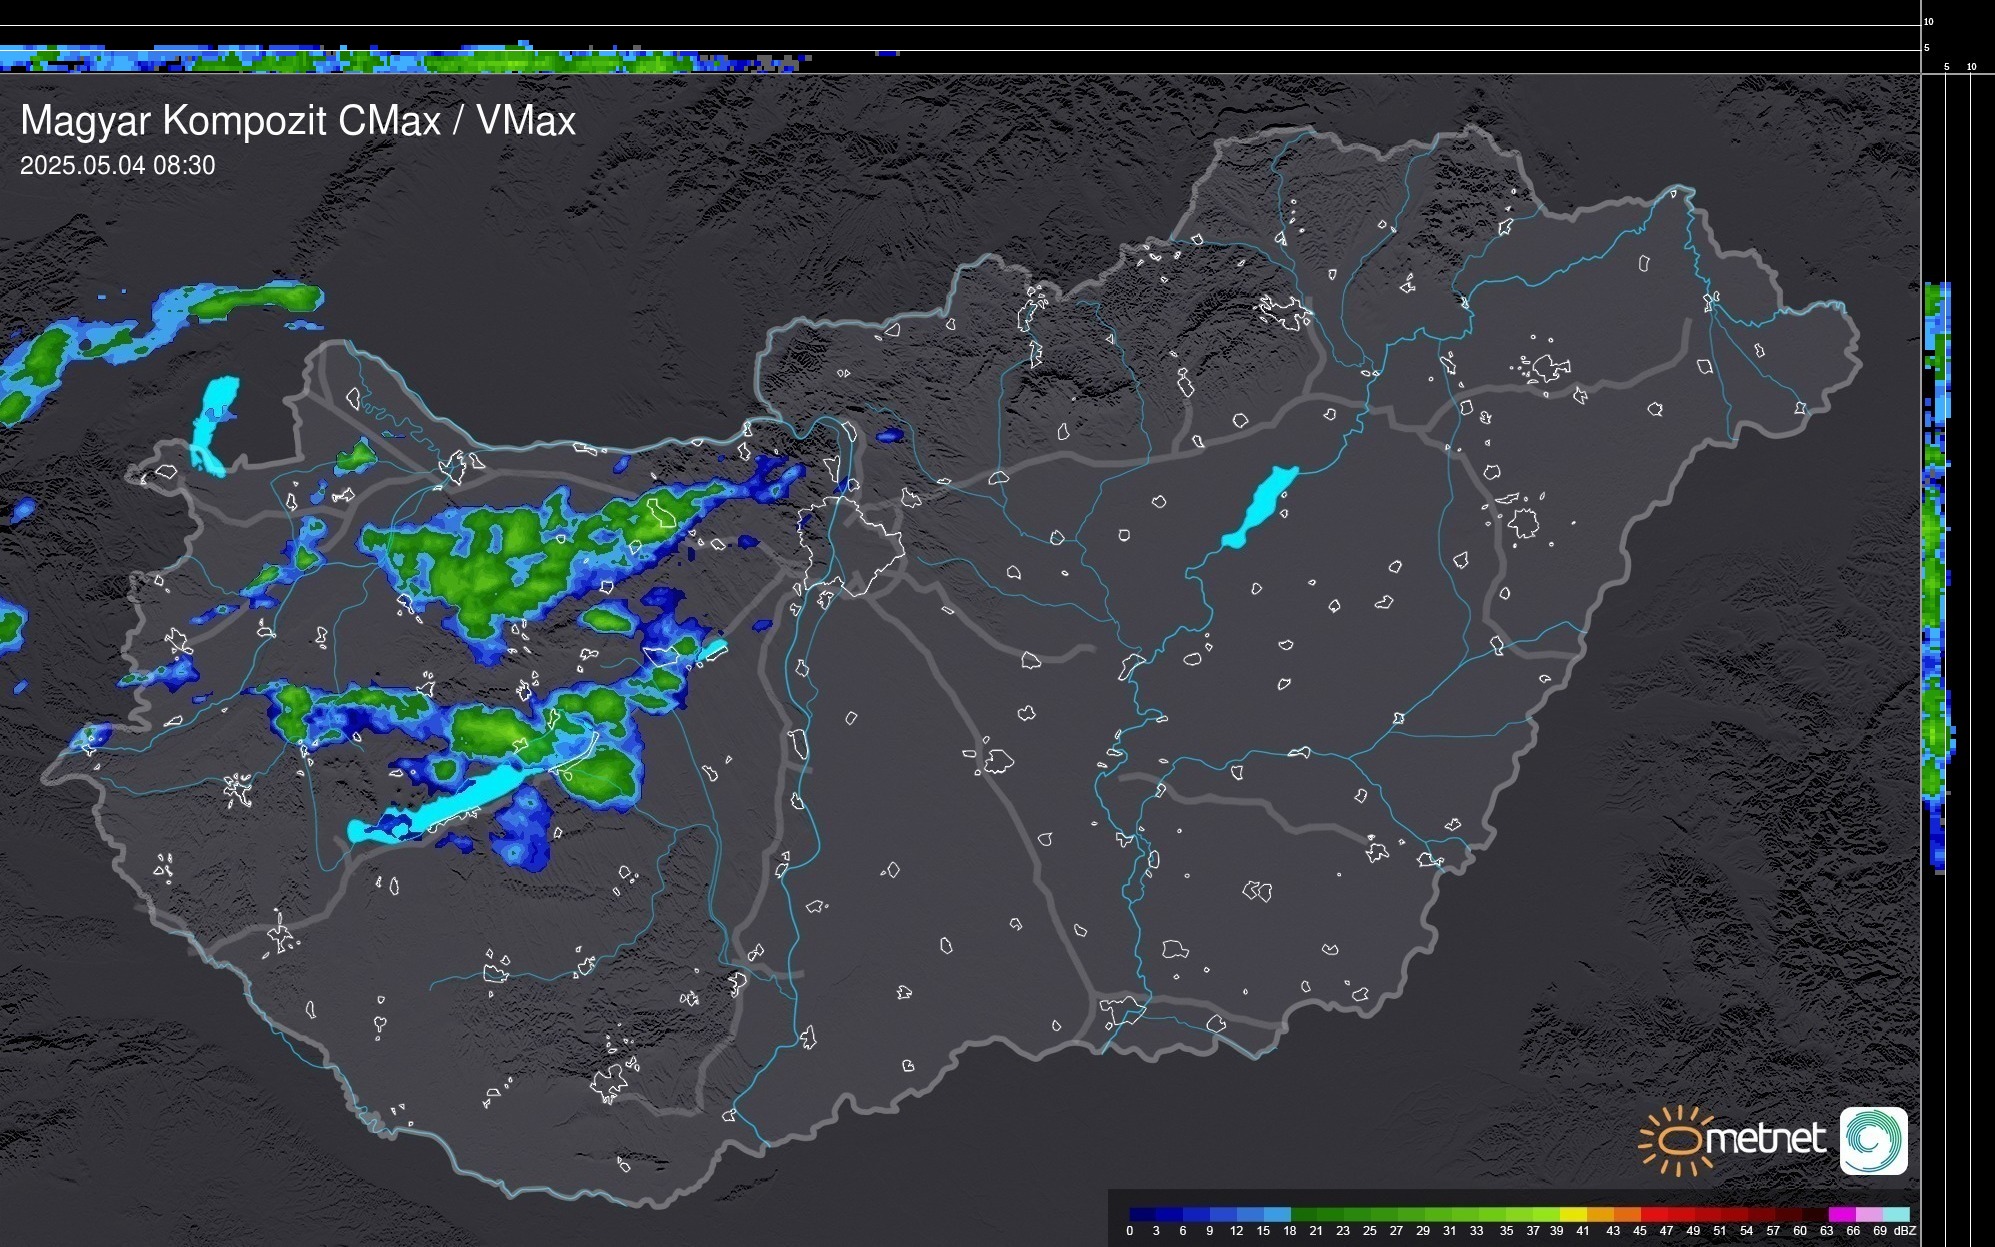Click the Magyar Kompozit CMax / VMax title
1995x1247 pixels.
click(298, 121)
